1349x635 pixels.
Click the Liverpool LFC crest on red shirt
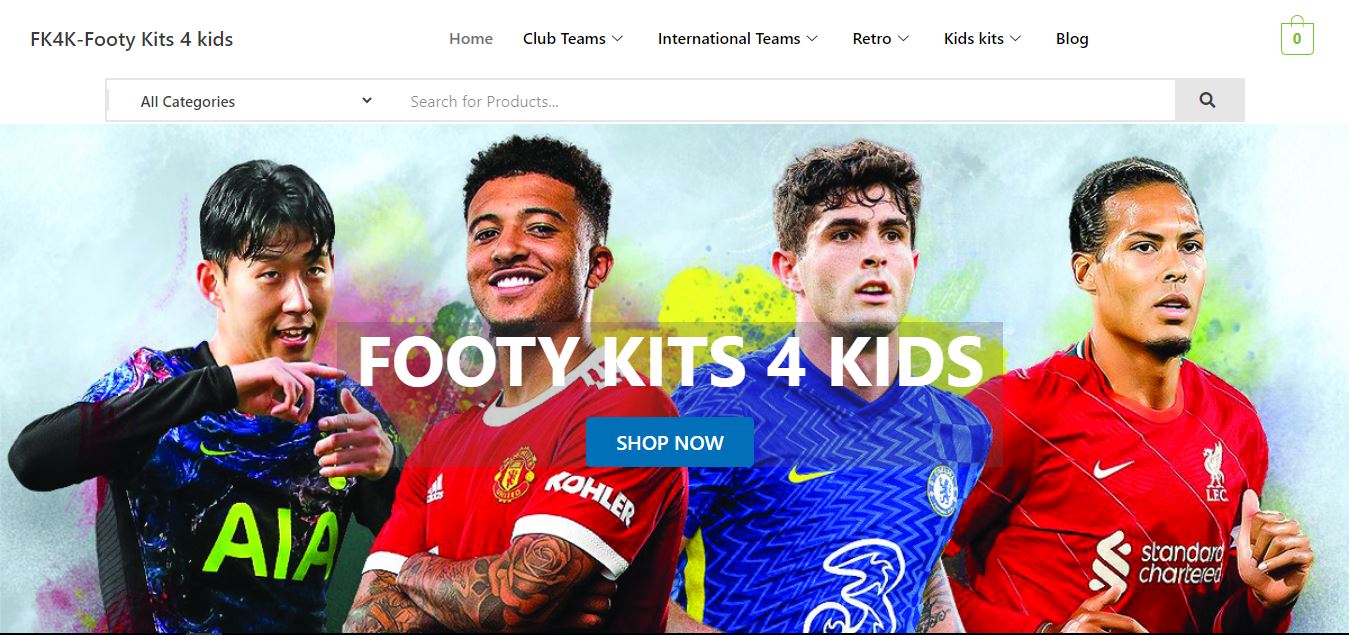click(x=1214, y=474)
